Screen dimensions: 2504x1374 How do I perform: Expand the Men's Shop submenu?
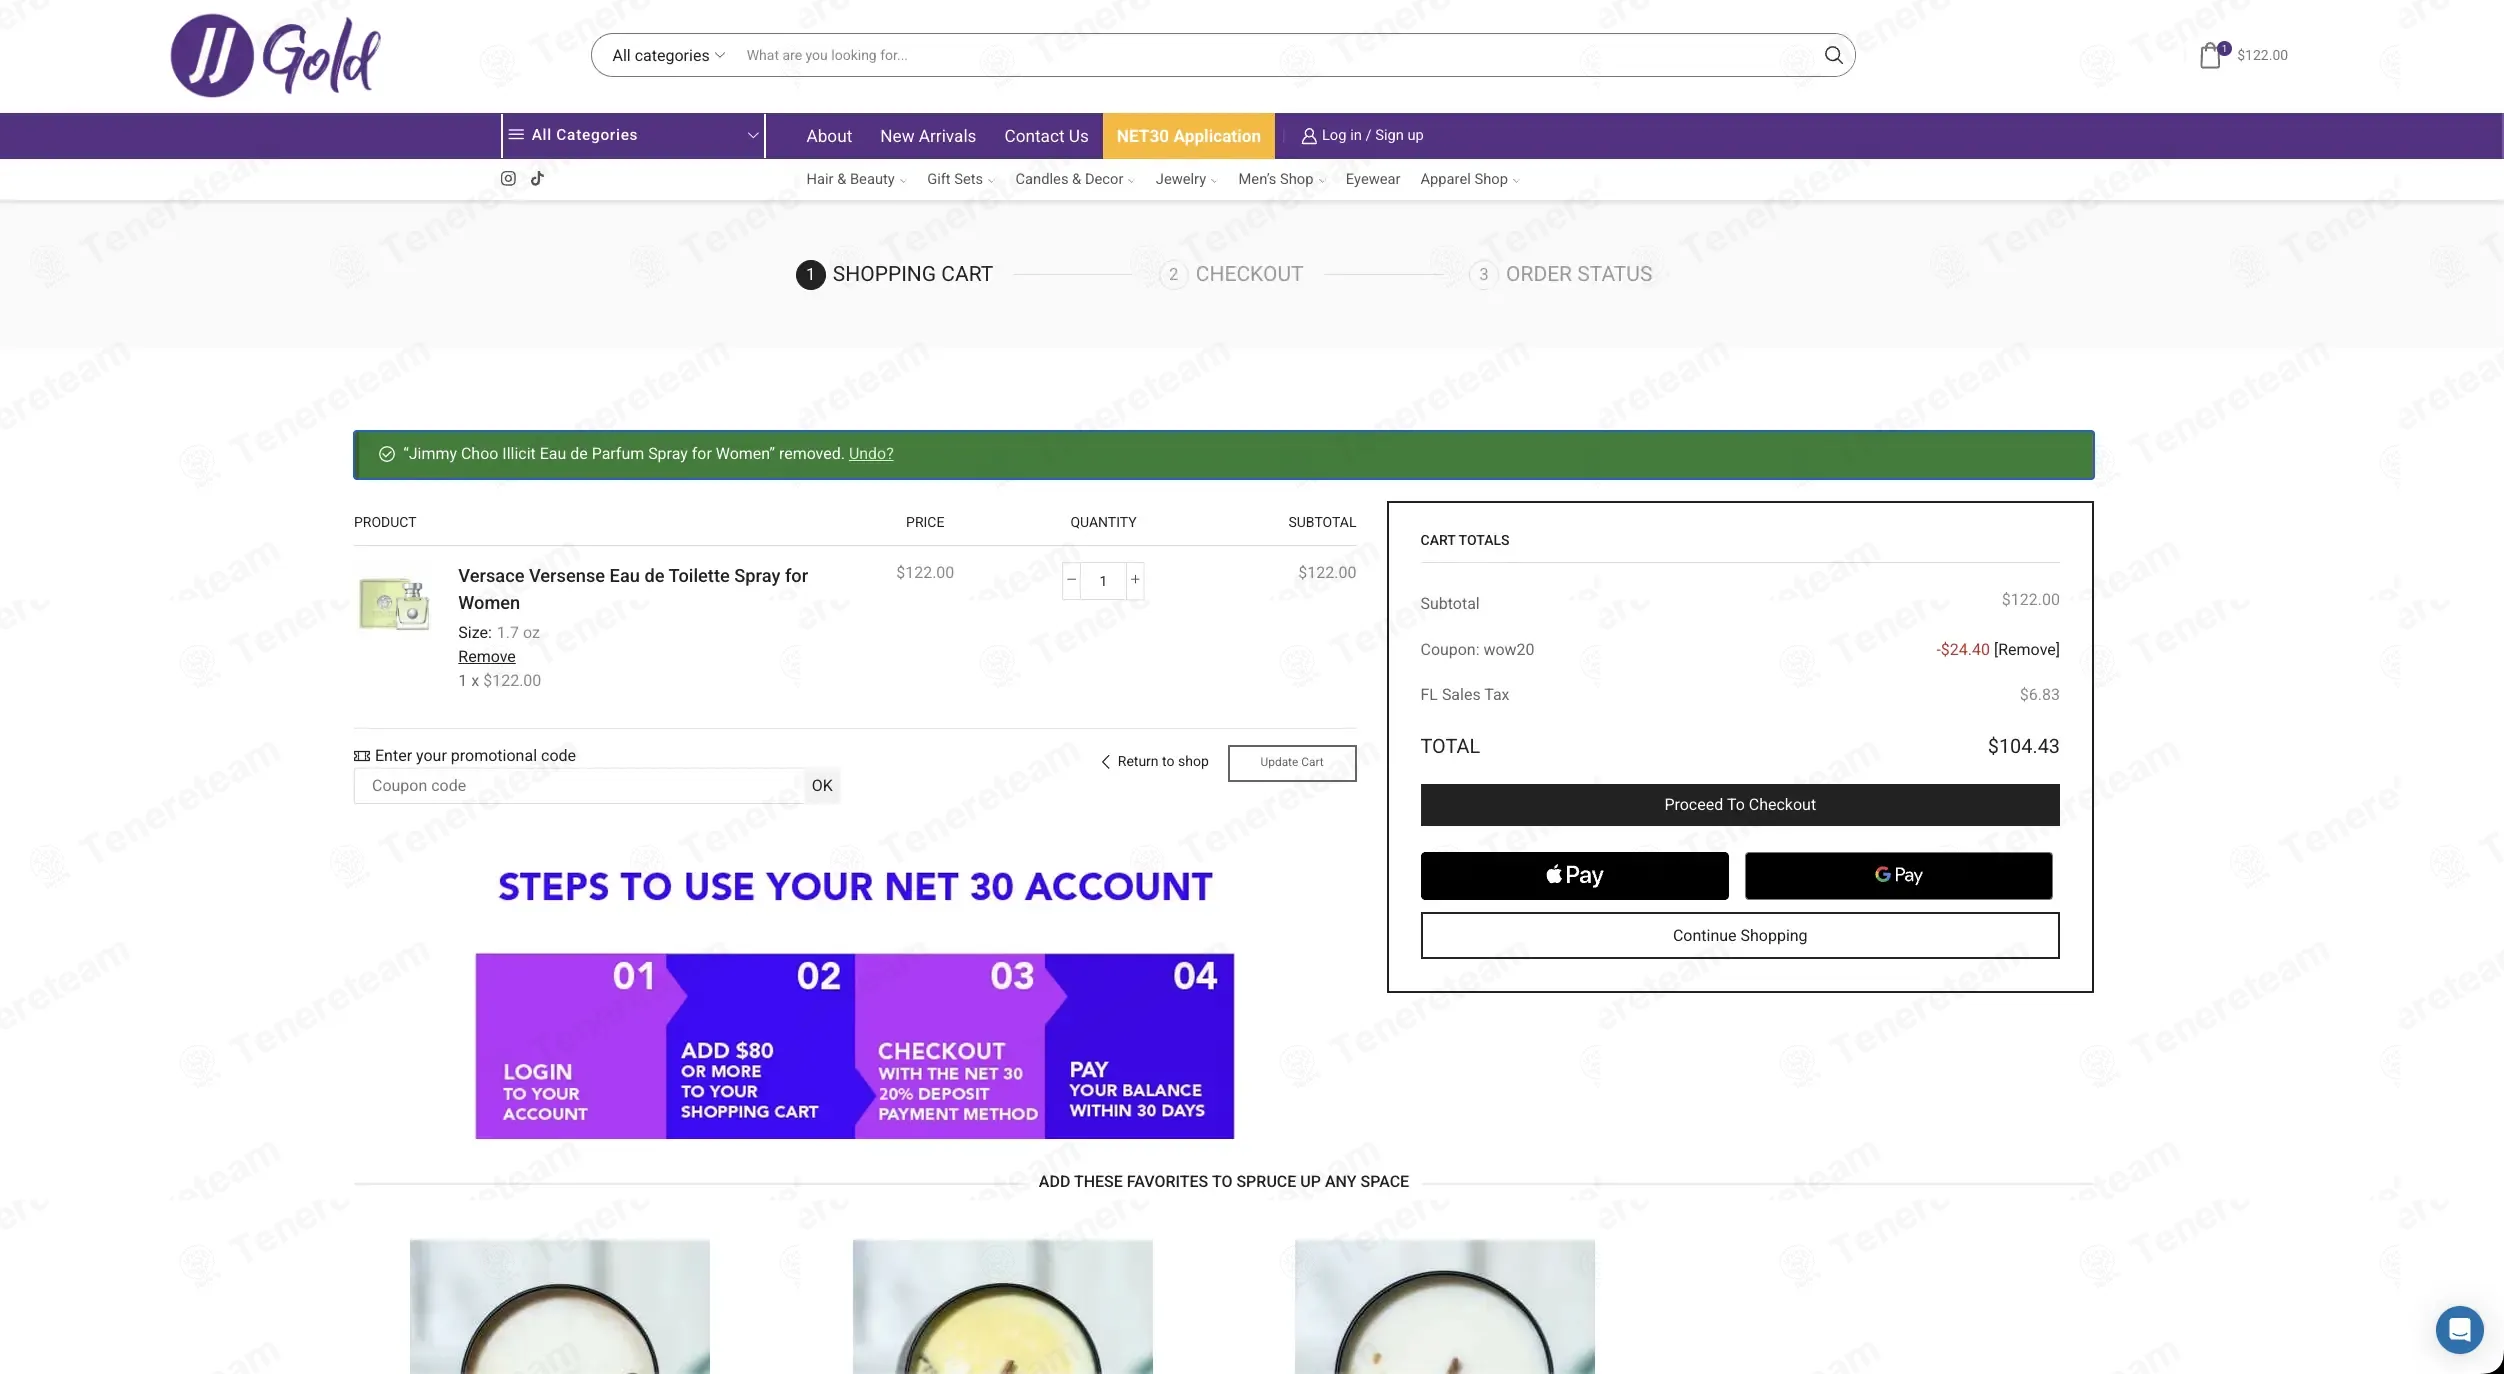tap(1281, 179)
